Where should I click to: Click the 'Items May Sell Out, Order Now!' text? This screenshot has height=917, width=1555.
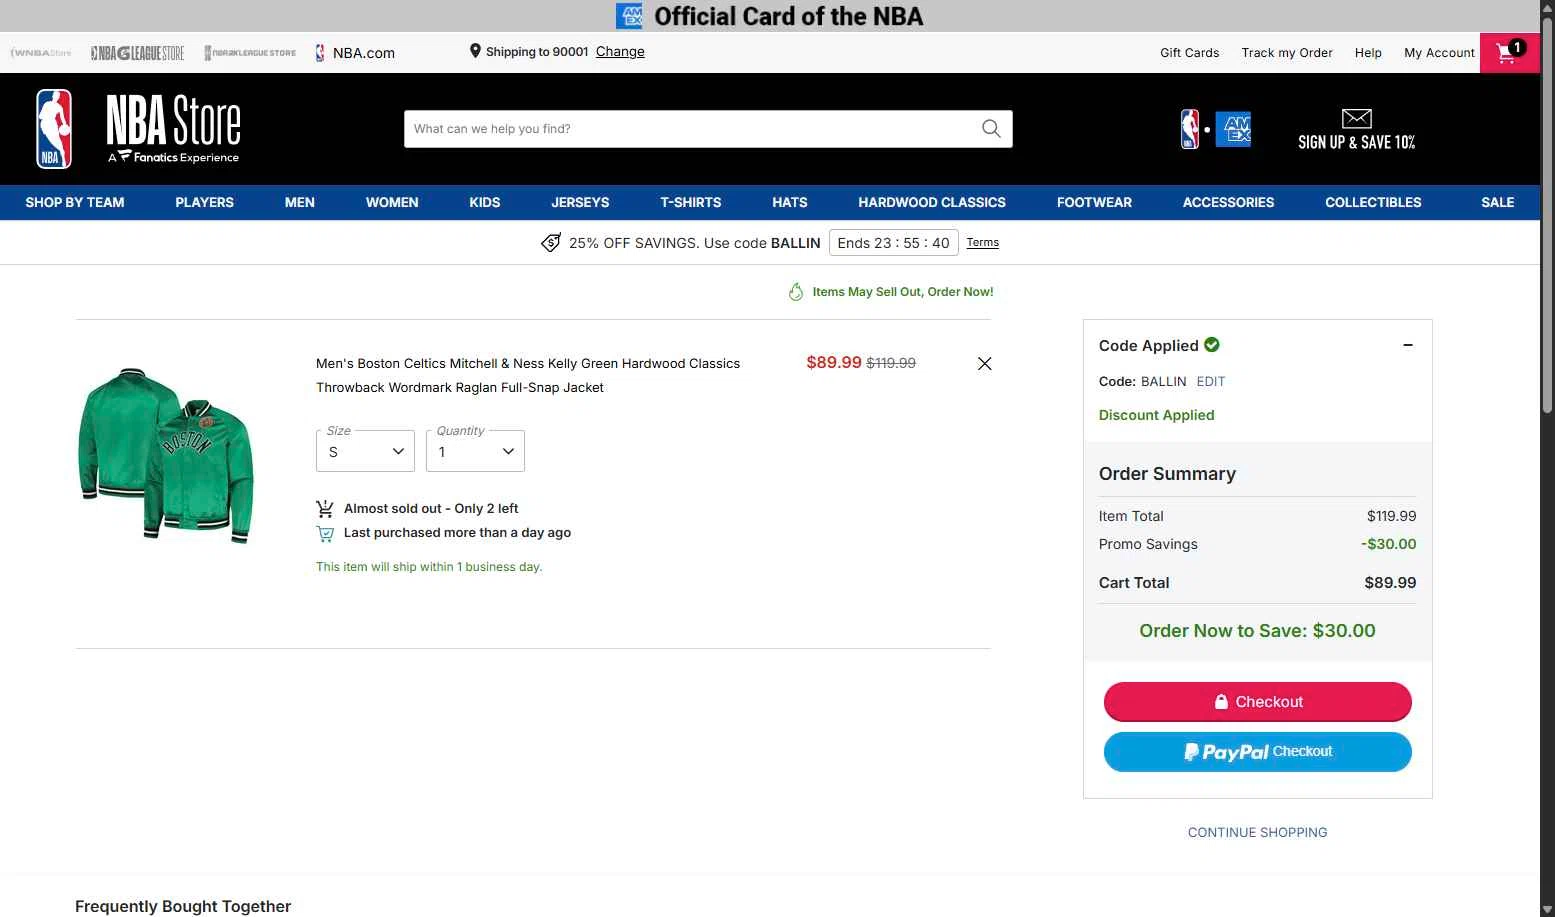[x=903, y=292]
